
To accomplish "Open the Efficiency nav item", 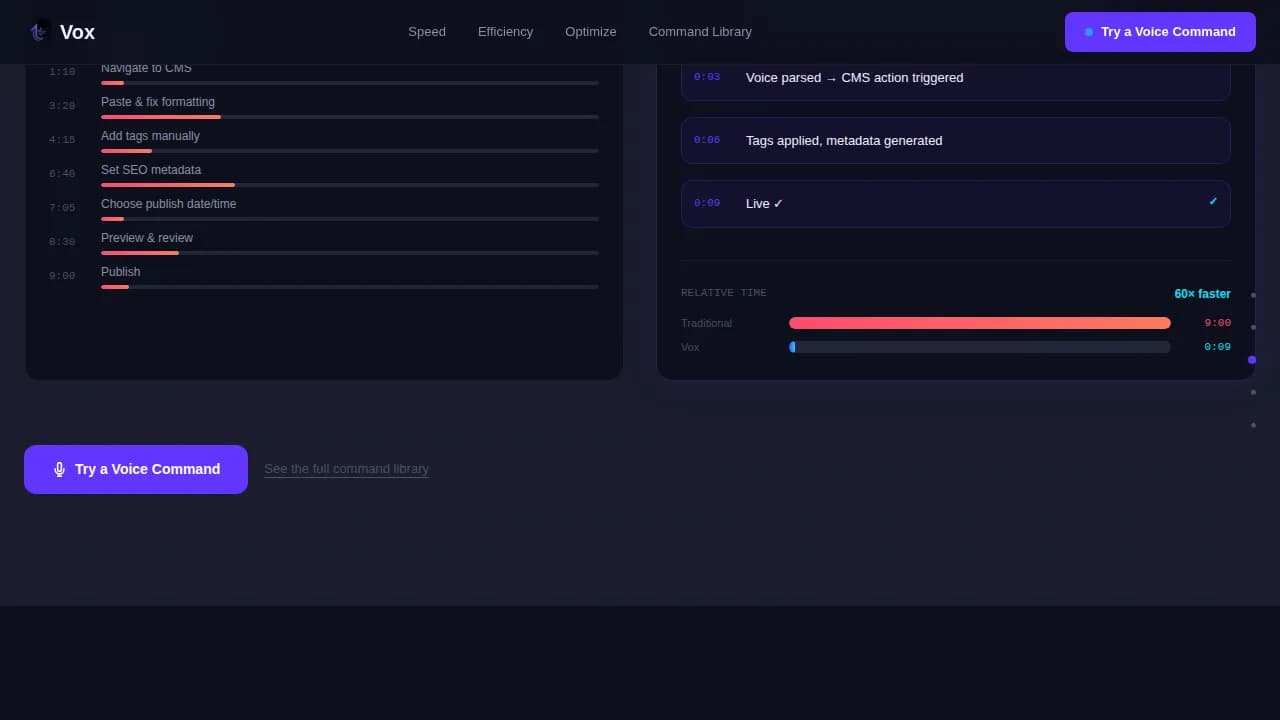I will (x=505, y=31).
